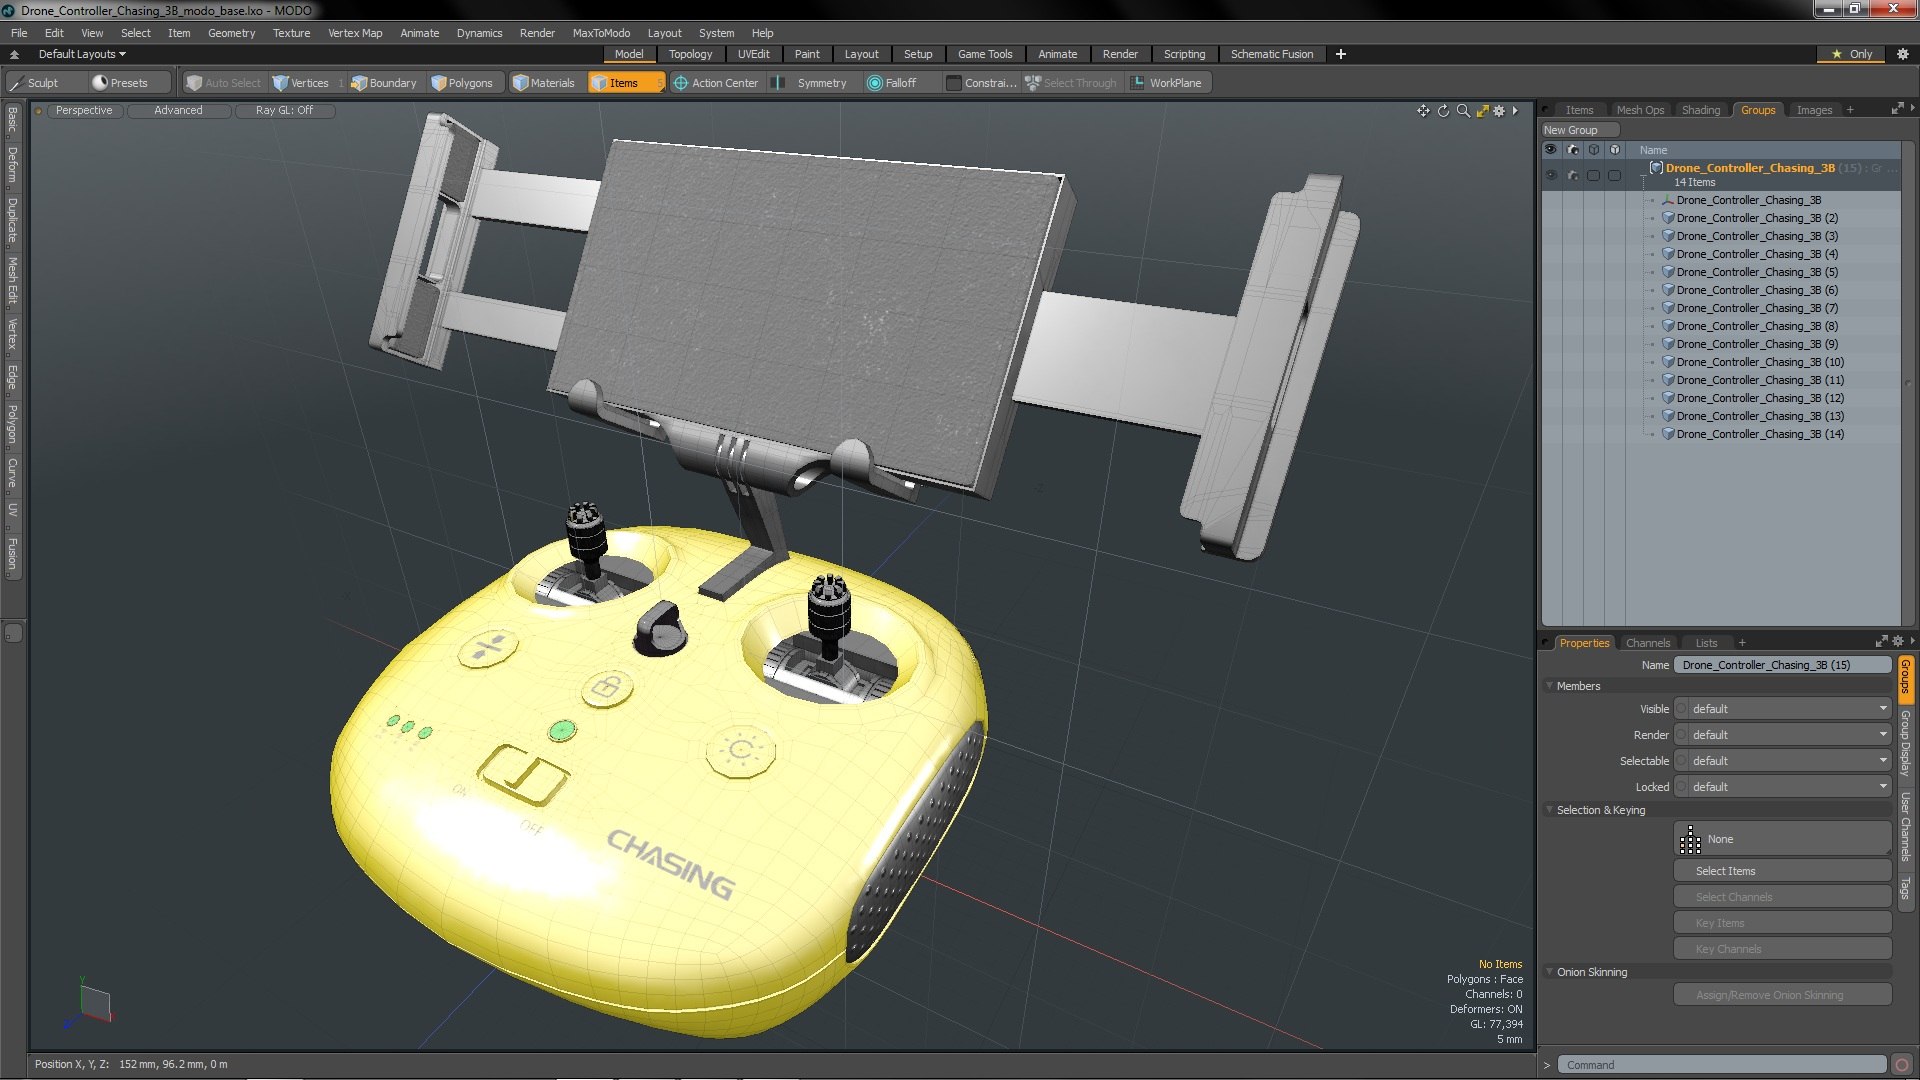Open the Mesh Edit vertical sidebar tab
Screen dimensions: 1920x1080
coord(12,280)
